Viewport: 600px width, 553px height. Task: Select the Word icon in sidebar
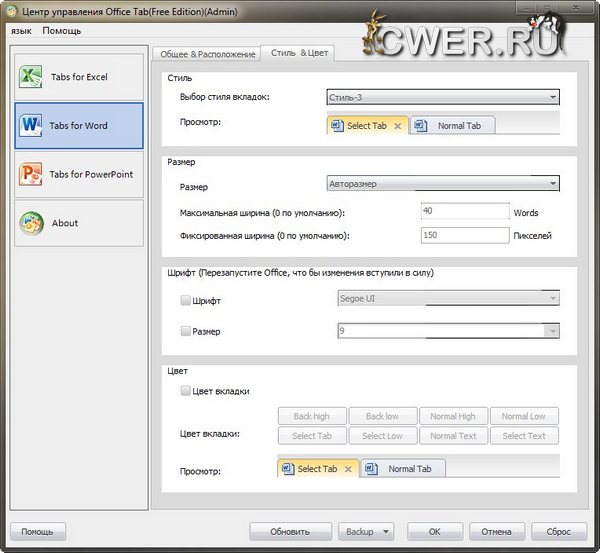click(31, 126)
